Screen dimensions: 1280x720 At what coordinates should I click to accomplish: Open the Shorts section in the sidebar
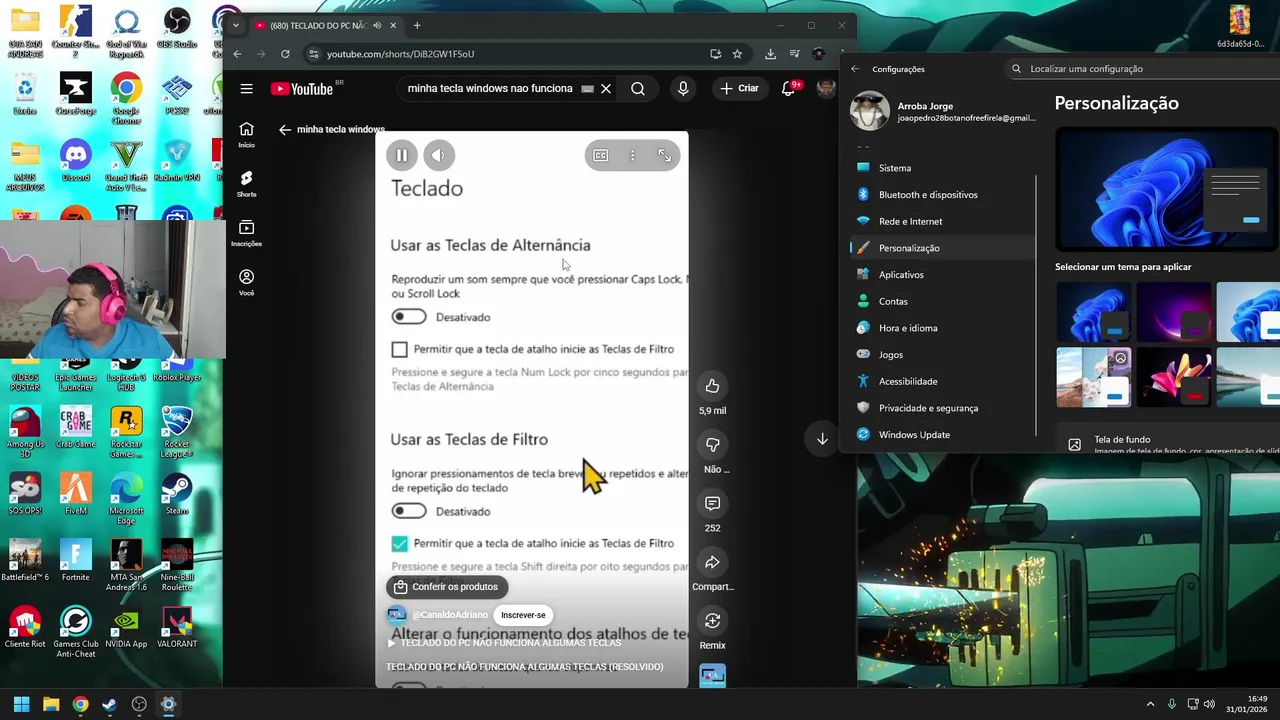pos(246,183)
